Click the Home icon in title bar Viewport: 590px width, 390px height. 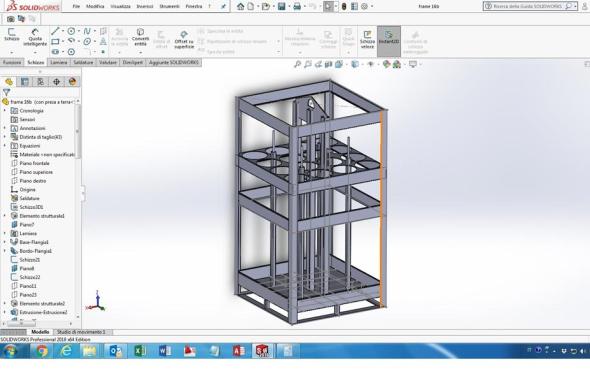pyautogui.click(x=240, y=6)
